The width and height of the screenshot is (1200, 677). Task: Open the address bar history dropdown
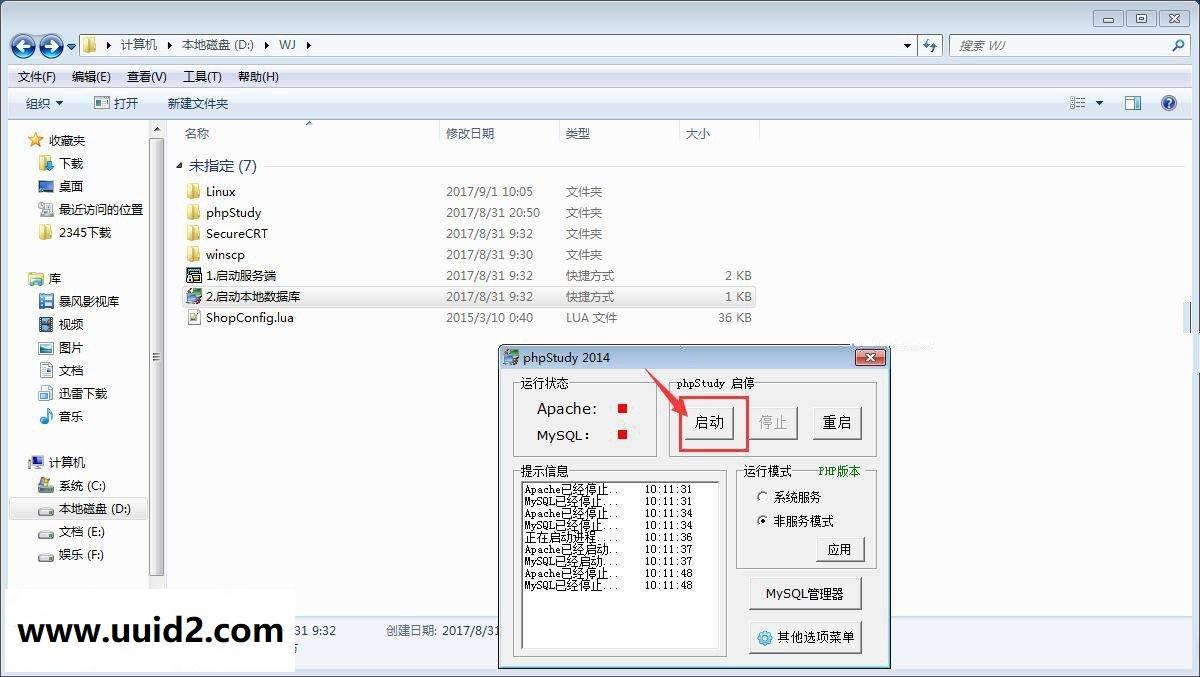(906, 45)
